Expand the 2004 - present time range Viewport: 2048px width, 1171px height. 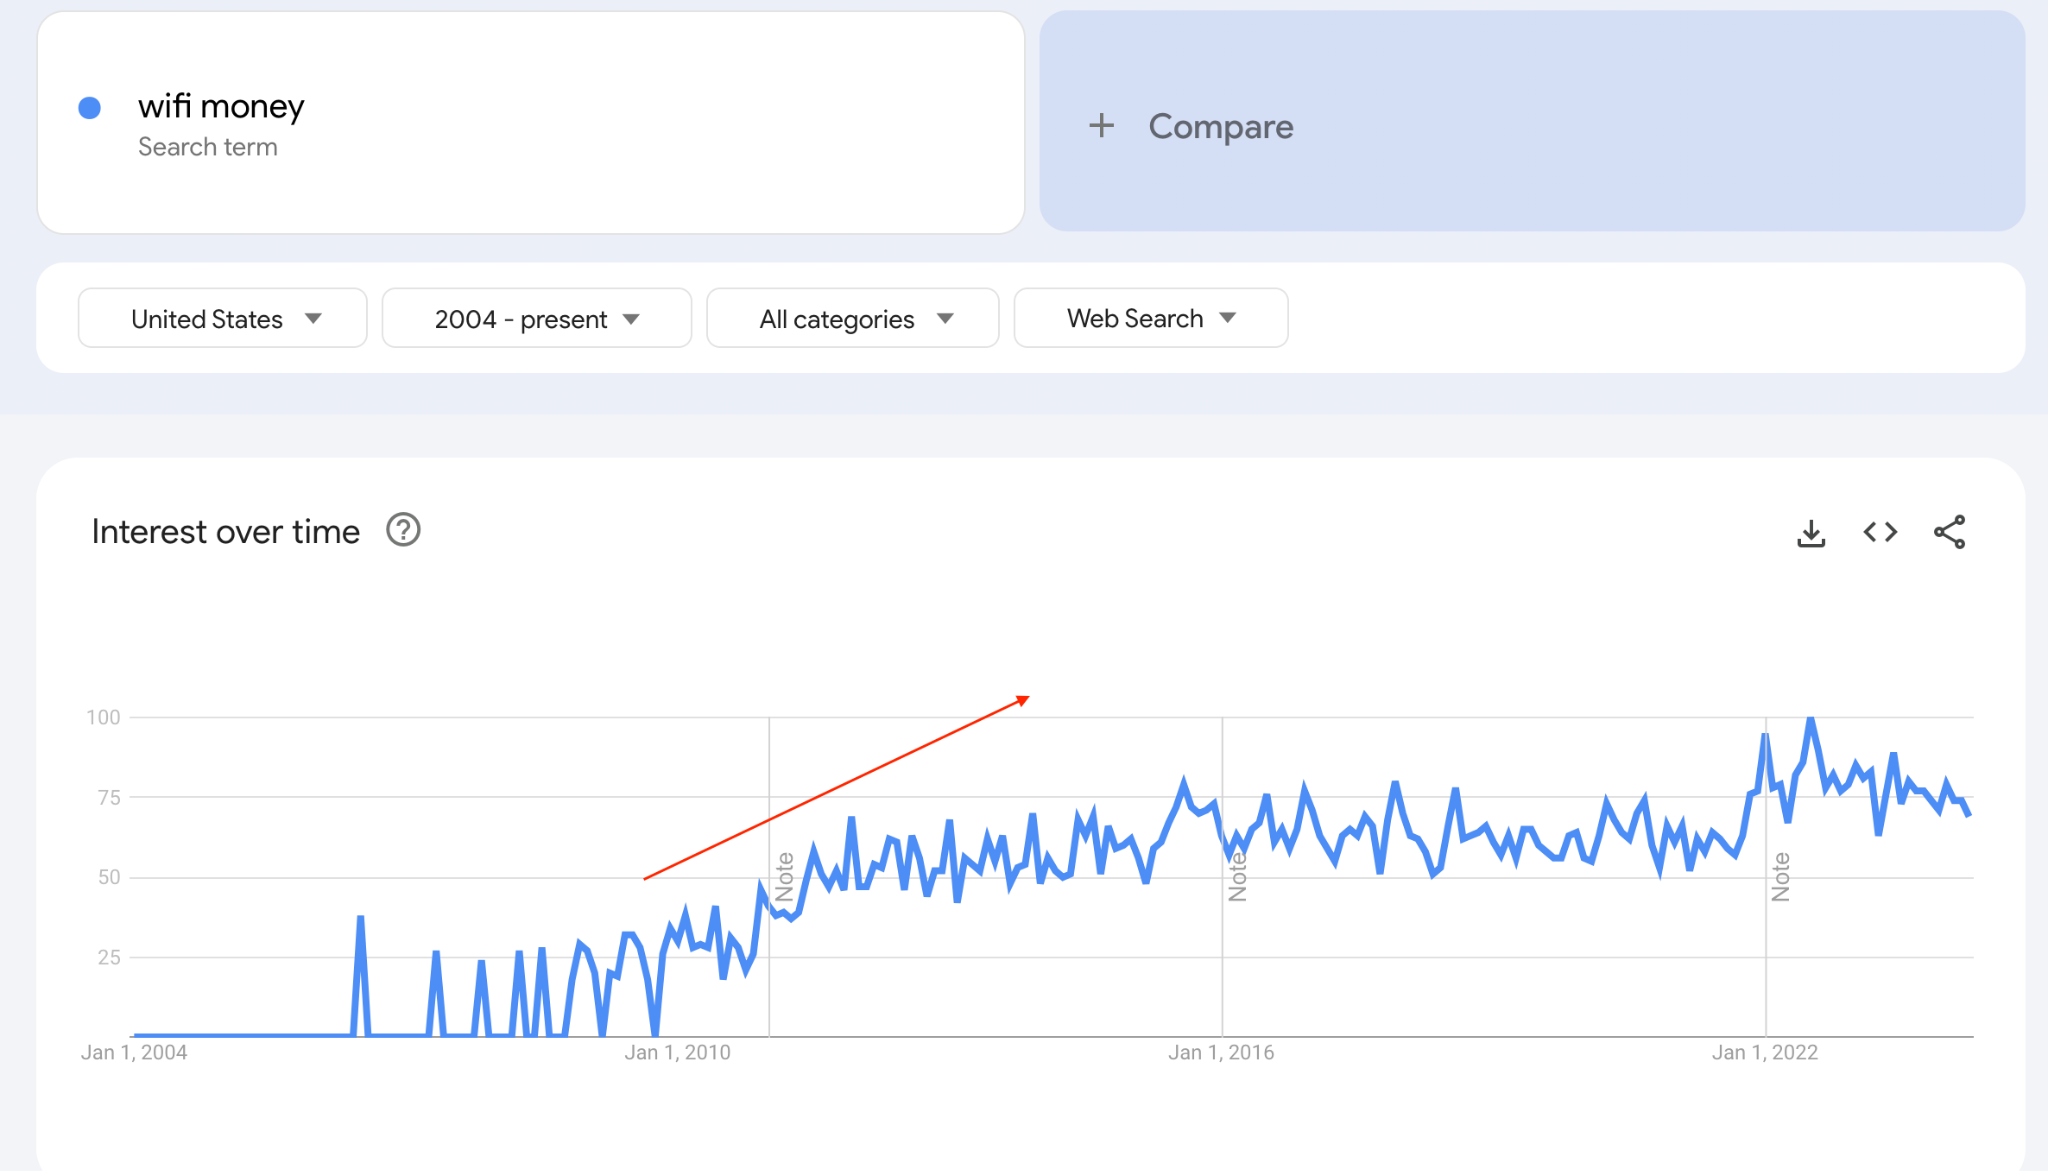pos(536,319)
